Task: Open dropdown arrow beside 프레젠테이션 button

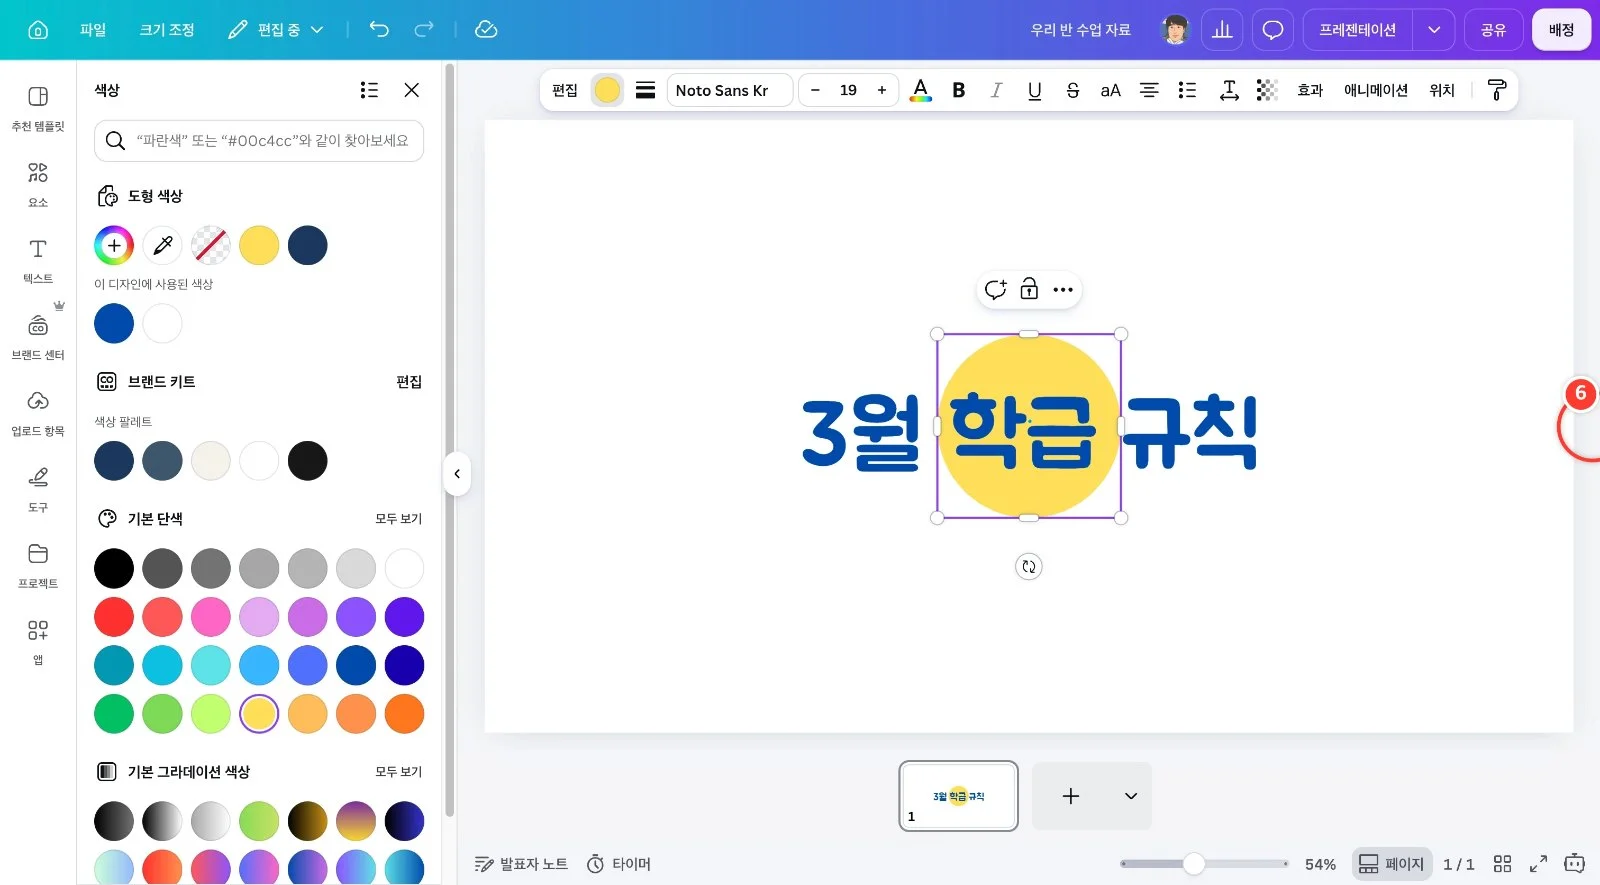Action: 1434,30
